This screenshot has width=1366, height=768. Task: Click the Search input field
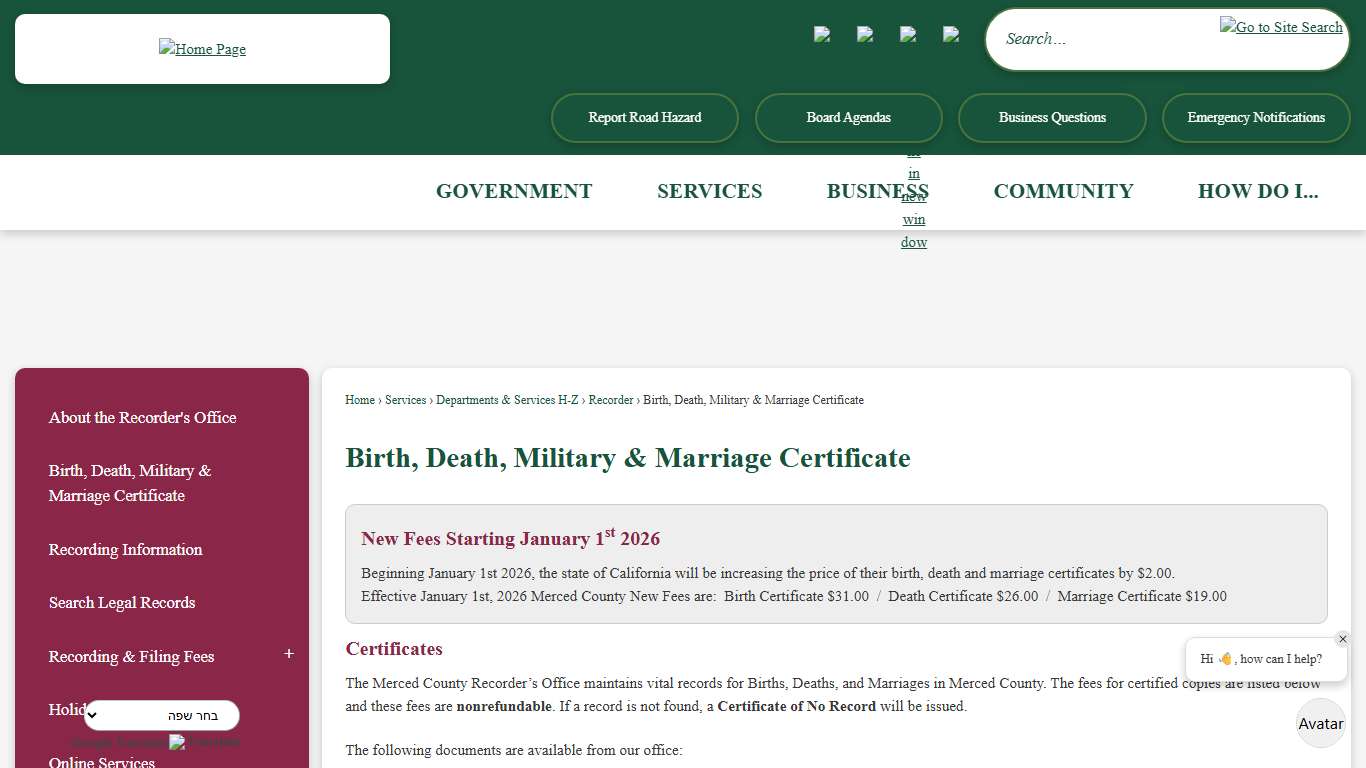pyautogui.click(x=1100, y=39)
